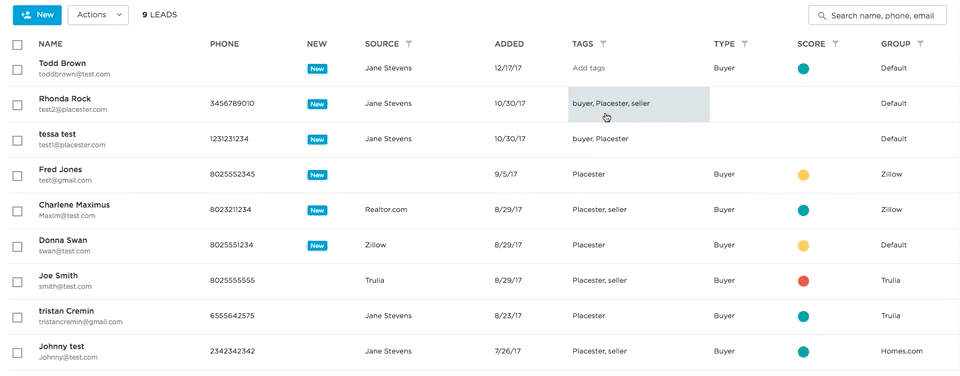Screen dimensions: 960x376
Task: Click the NAME column header
Action: (50, 44)
